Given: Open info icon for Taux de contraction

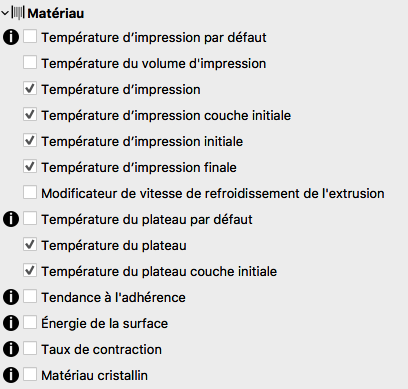Looking at the screenshot, I should [11, 349].
